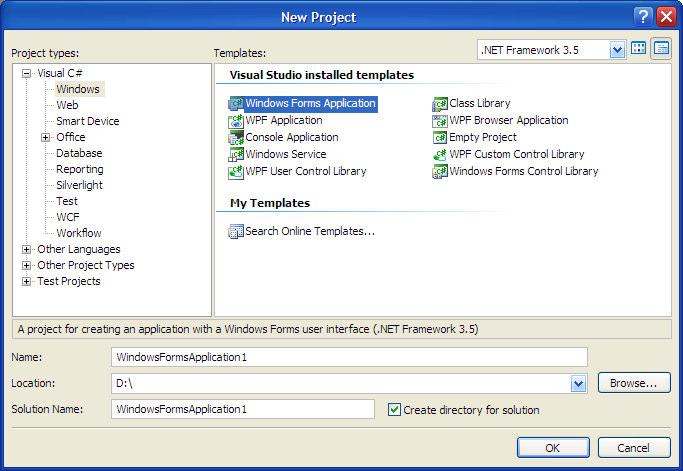Screen dimensions: 683x471
Task: Choose 'Empty Project' template text
Action: [x=483, y=138]
